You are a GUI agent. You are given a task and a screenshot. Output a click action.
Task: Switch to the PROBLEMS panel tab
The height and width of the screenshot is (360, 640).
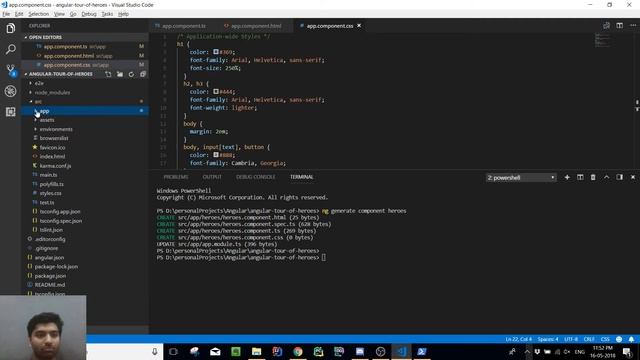coord(176,177)
